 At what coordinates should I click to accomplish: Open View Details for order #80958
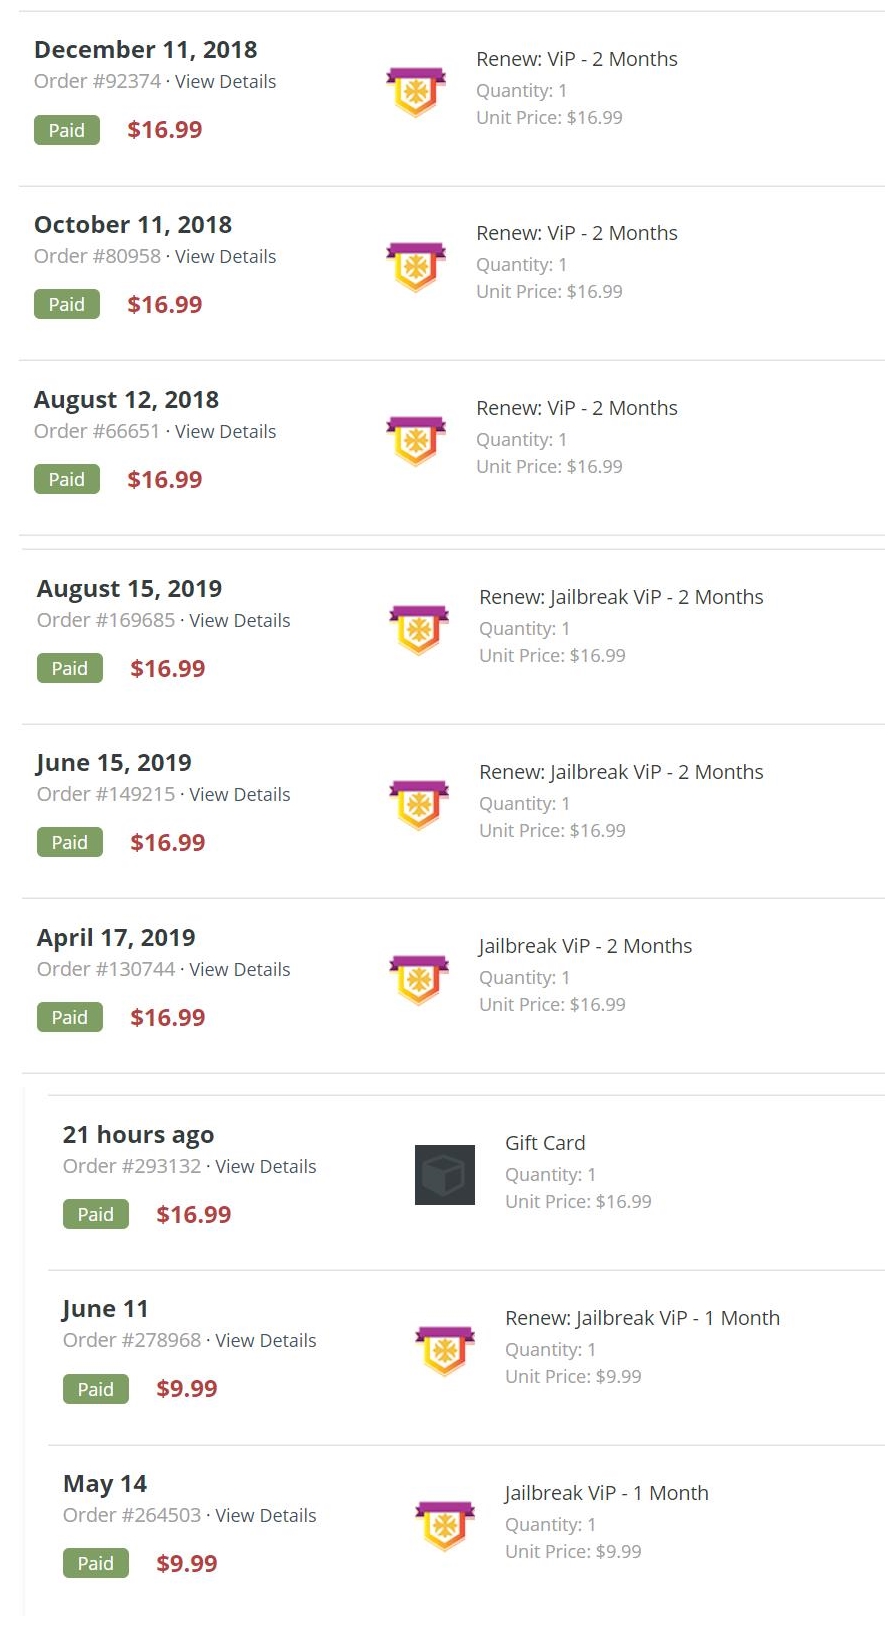[225, 257]
